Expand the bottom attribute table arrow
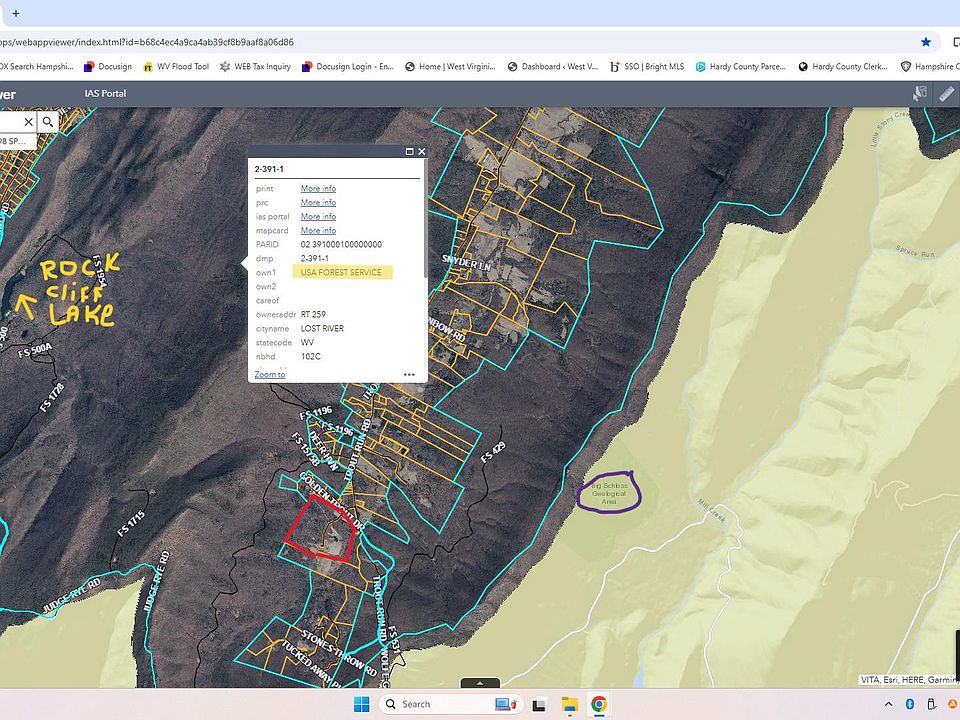The image size is (960, 720). (480, 684)
